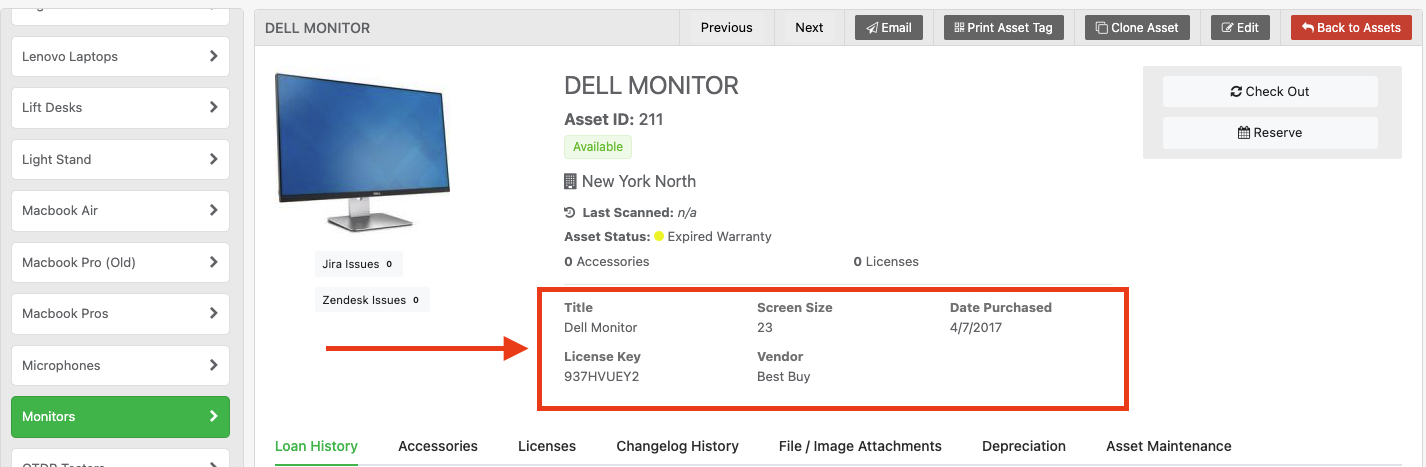Click the 4/7/2017 purchase date
The image size is (1426, 467).
coord(976,327)
